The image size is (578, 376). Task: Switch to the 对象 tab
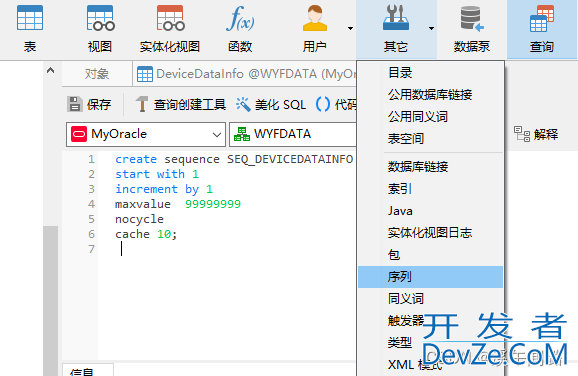click(97, 74)
